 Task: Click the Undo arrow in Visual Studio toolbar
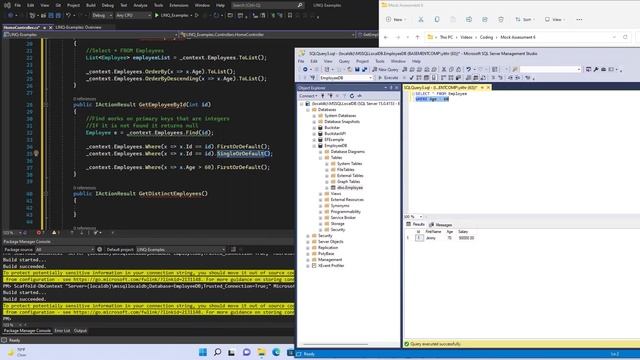pyautogui.click(x=68, y=16)
